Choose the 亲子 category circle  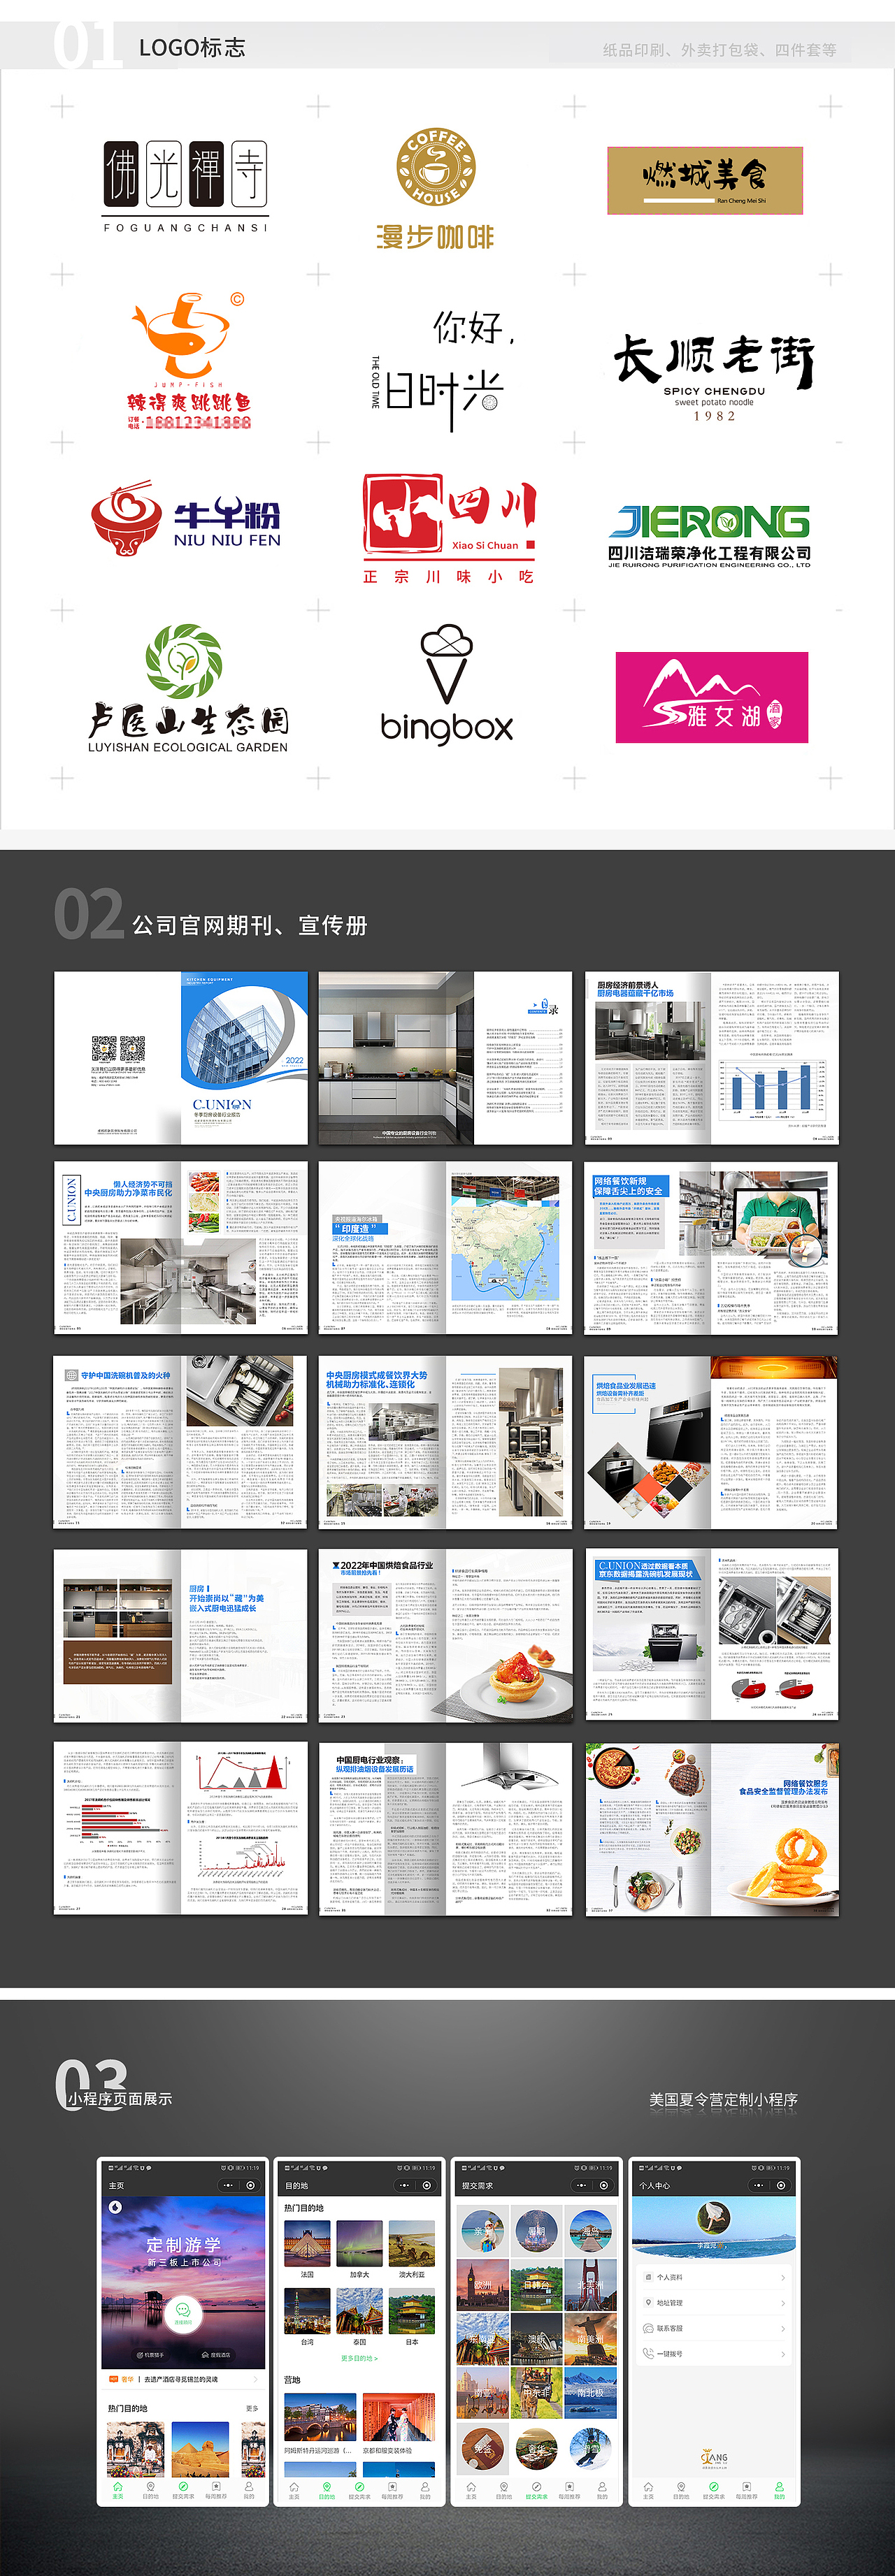483,2231
